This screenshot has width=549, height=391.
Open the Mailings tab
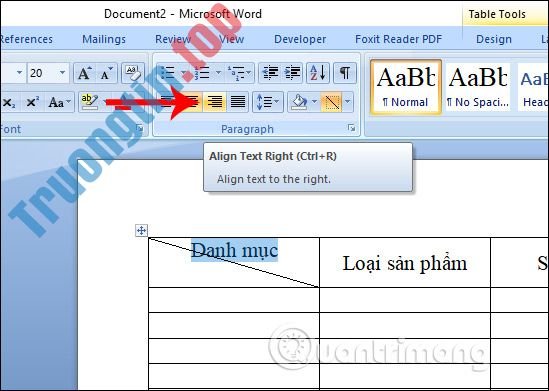(104, 39)
